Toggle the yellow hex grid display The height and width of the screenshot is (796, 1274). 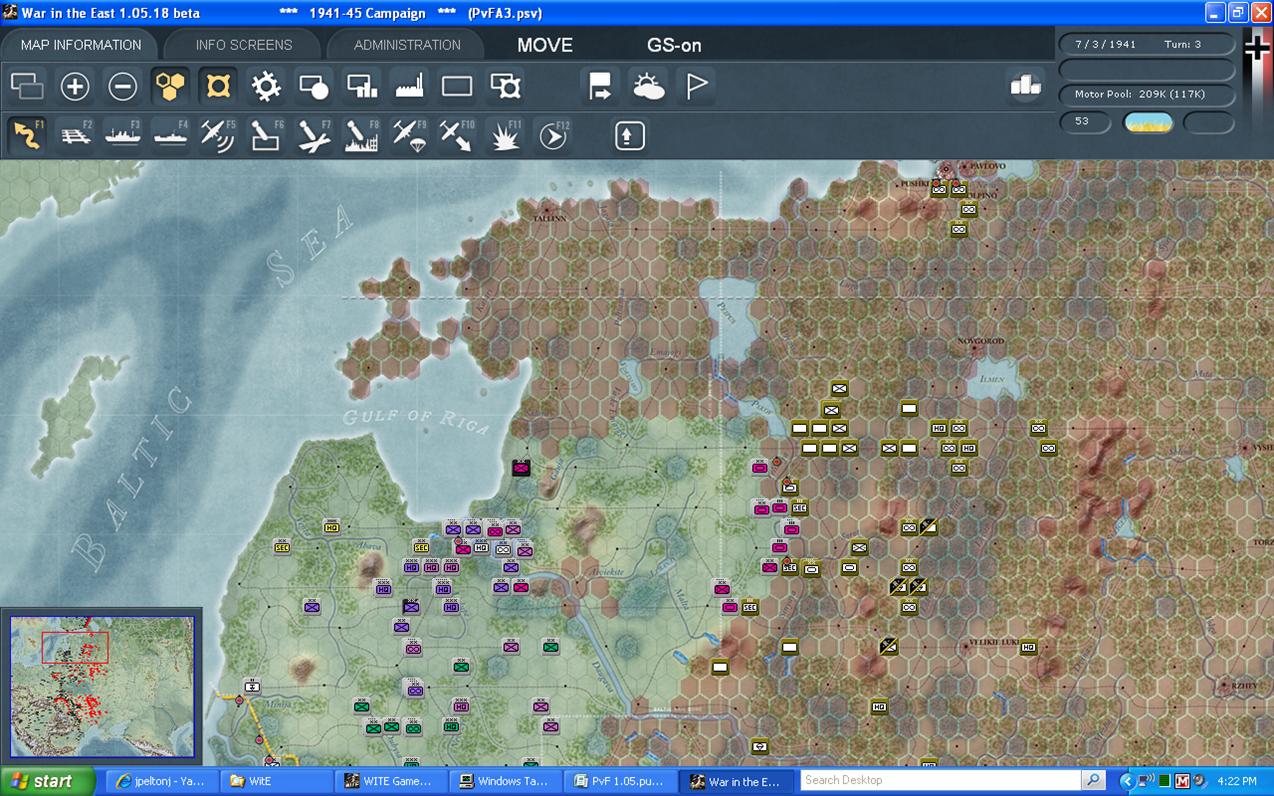click(x=171, y=86)
